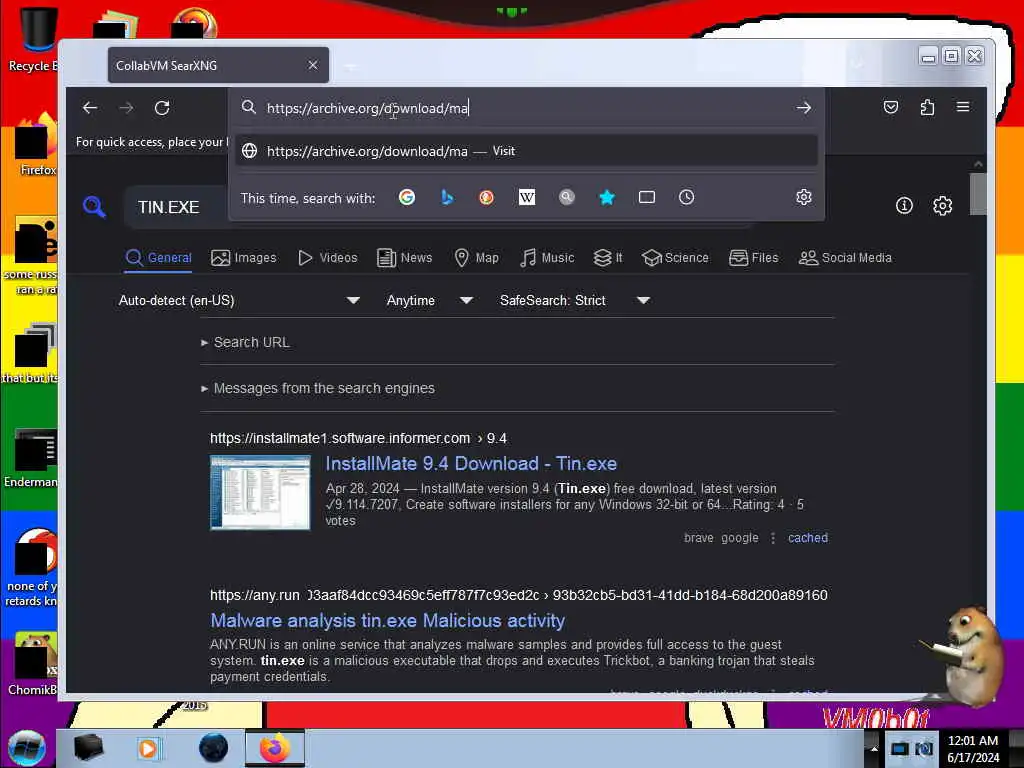This screenshot has height=768, width=1024.
Task: Switch to the Files category
Action: [754, 258]
